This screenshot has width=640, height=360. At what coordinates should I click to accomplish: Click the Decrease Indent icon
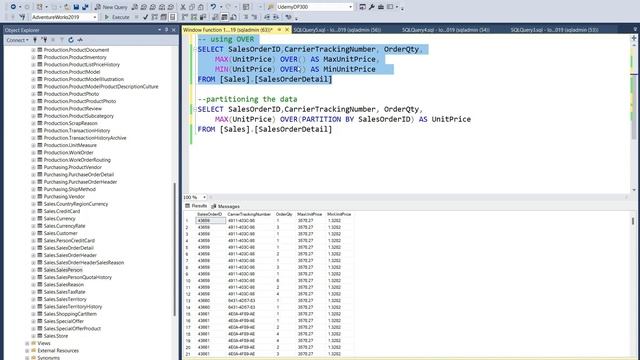(267, 17)
